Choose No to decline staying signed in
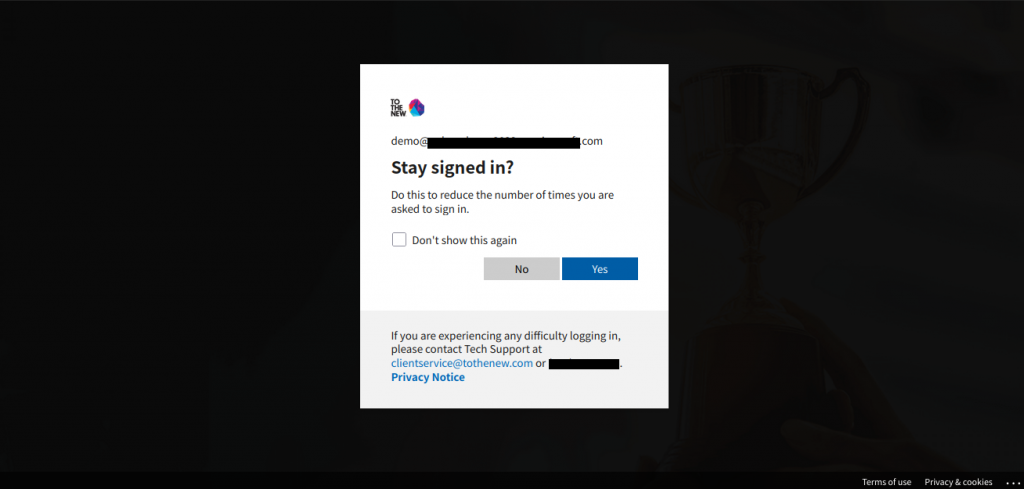The image size is (1024, 489). tap(522, 269)
